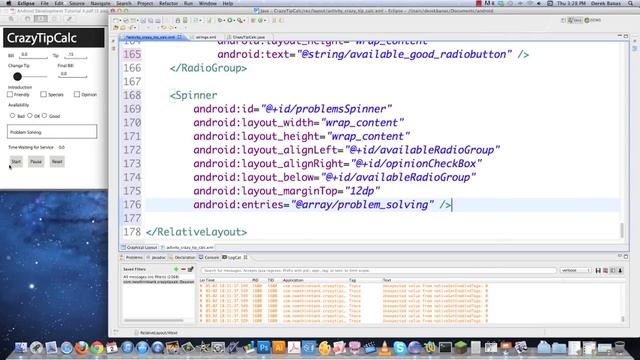Open the Problem Solving spinner
Image resolution: width=640 pixels, height=360 pixels.
click(x=52, y=132)
